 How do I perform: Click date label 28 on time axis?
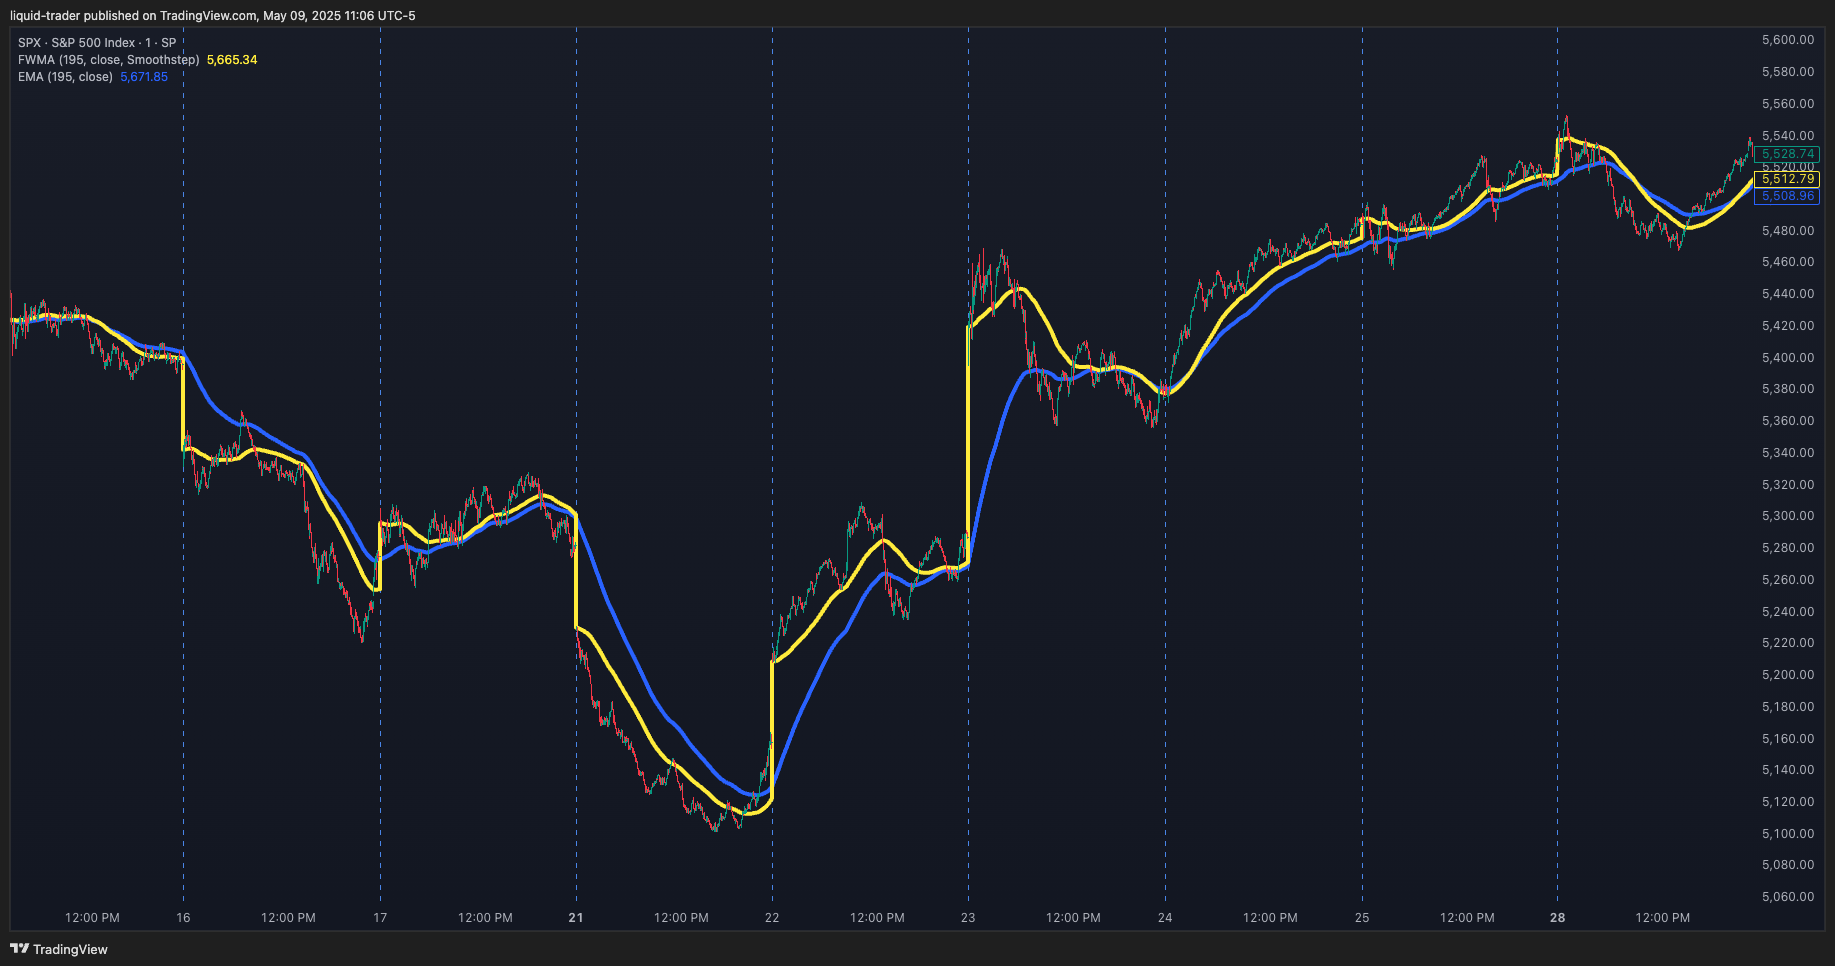point(1557,917)
